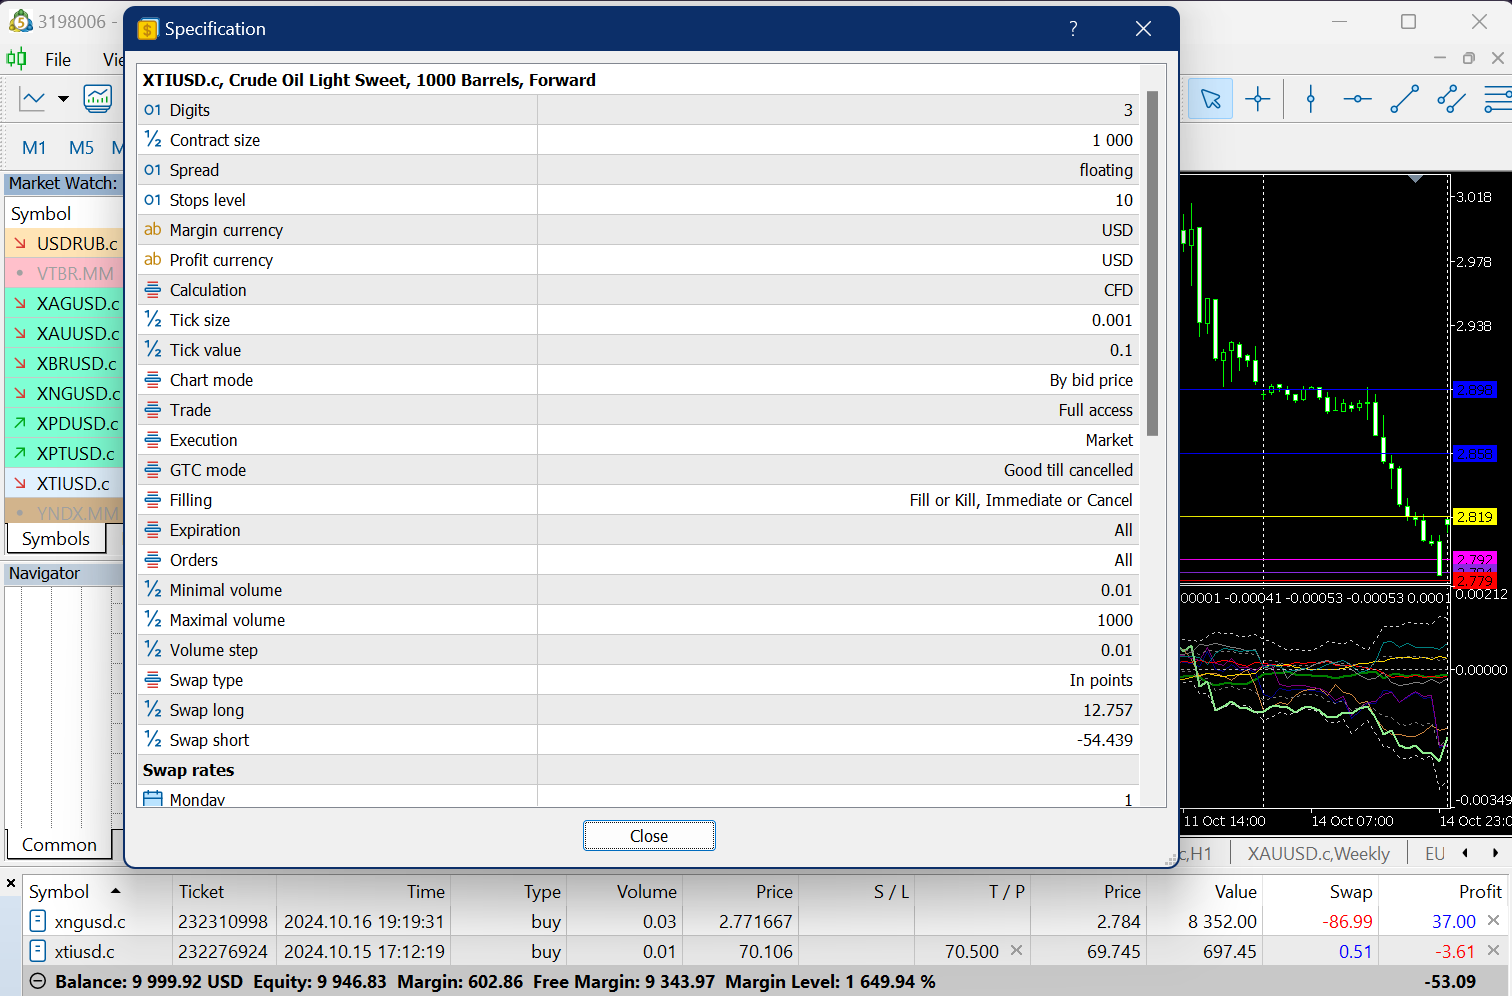Close the xngusd.c position with X

click(1493, 920)
